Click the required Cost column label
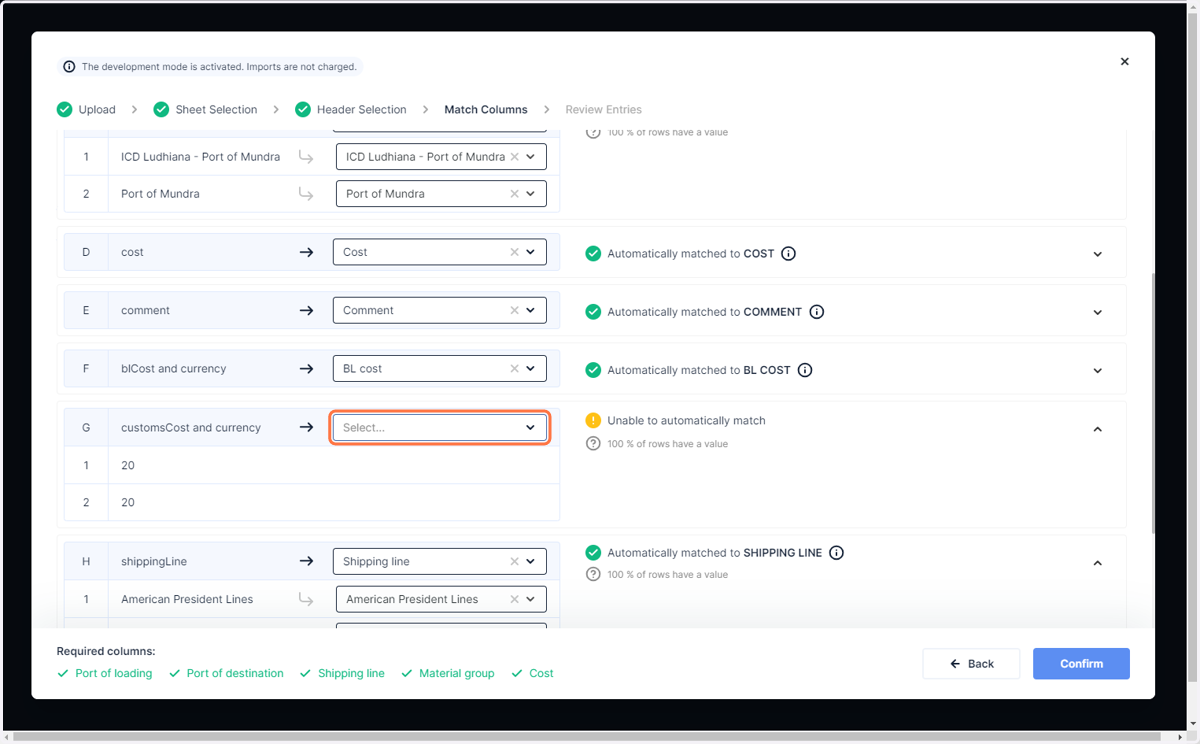 click(541, 674)
